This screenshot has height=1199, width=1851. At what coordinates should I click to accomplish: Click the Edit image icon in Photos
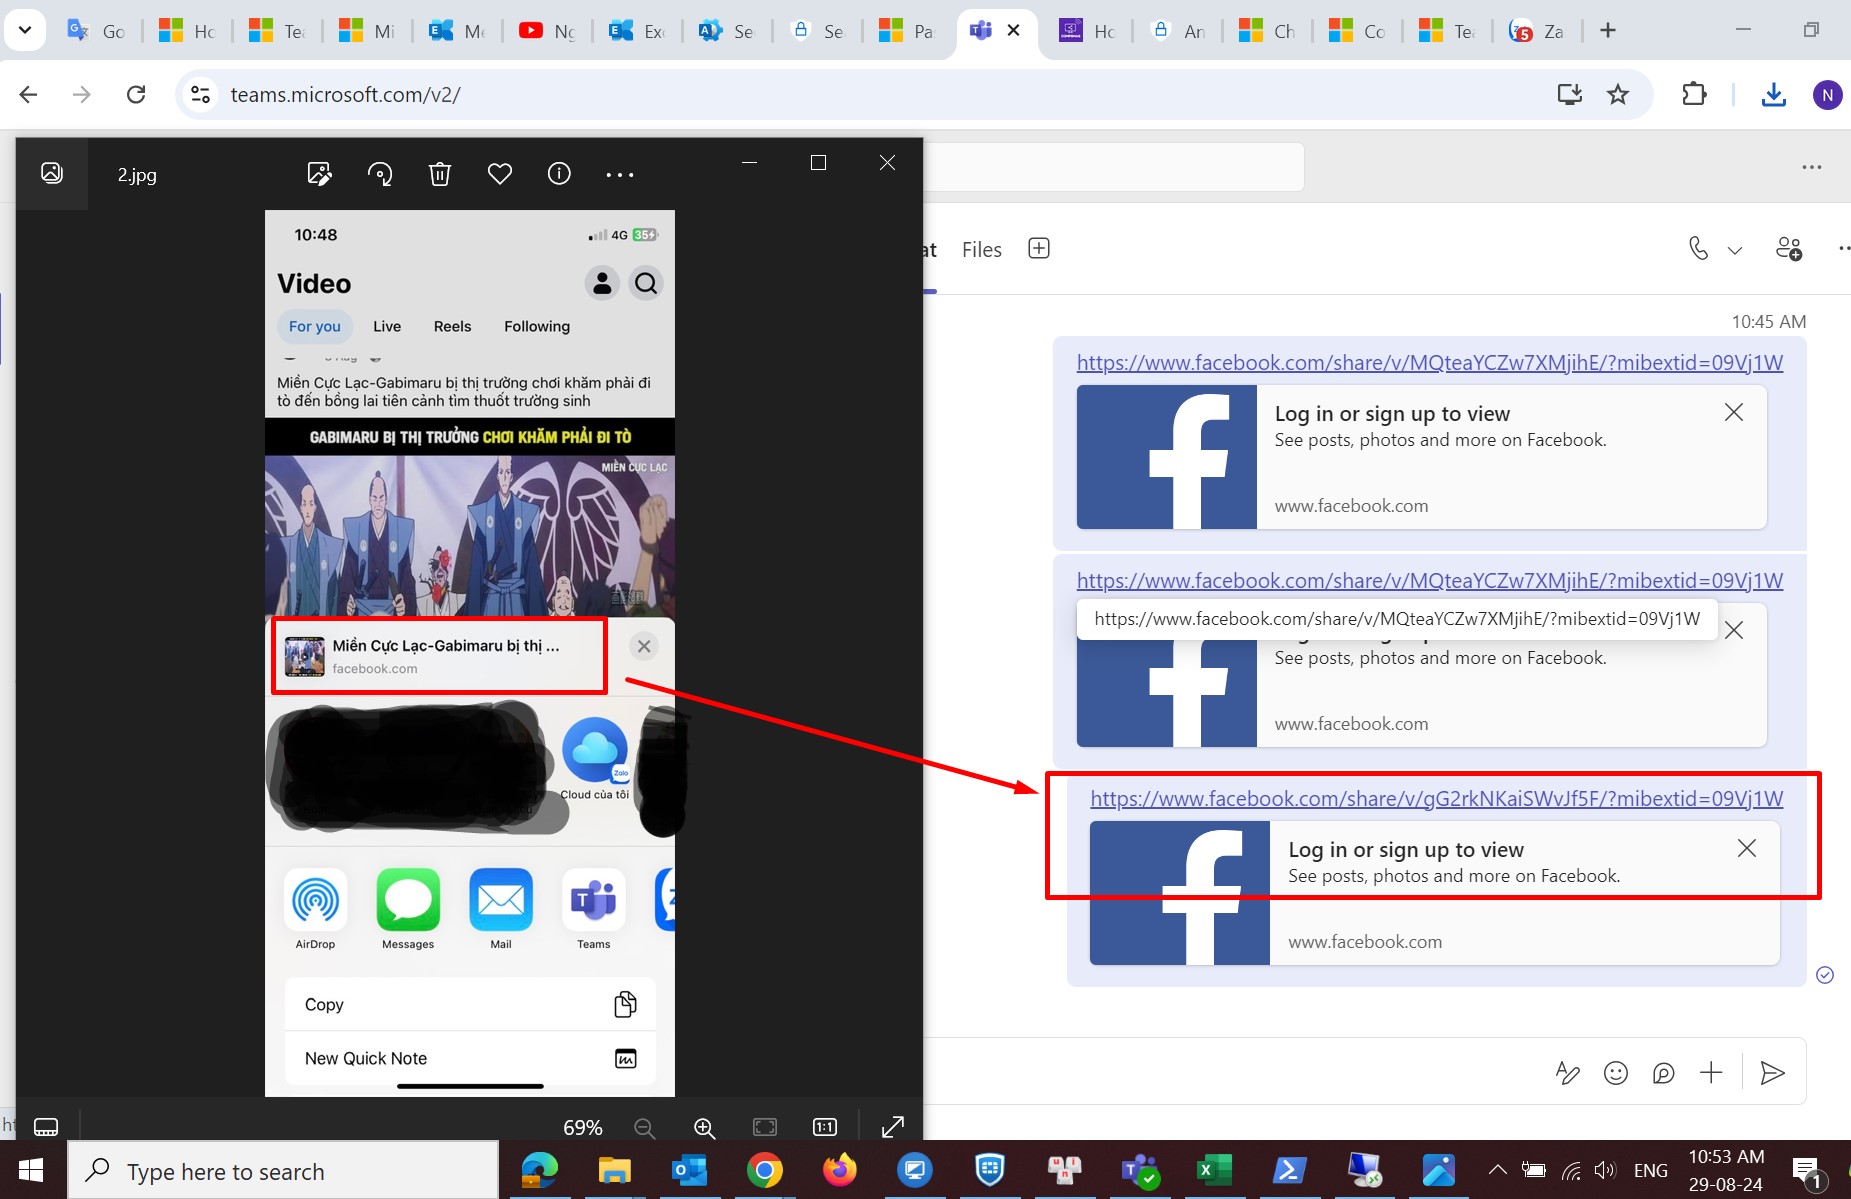coord(319,174)
